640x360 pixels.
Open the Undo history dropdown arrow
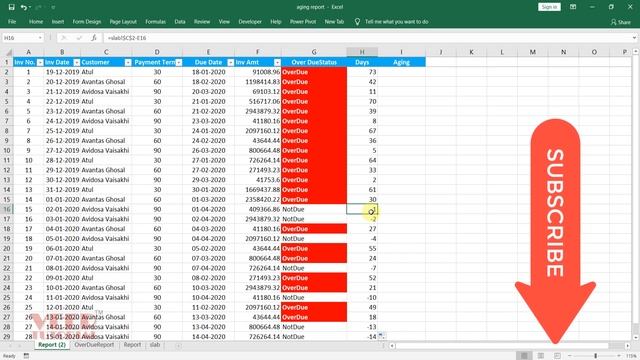30,7
